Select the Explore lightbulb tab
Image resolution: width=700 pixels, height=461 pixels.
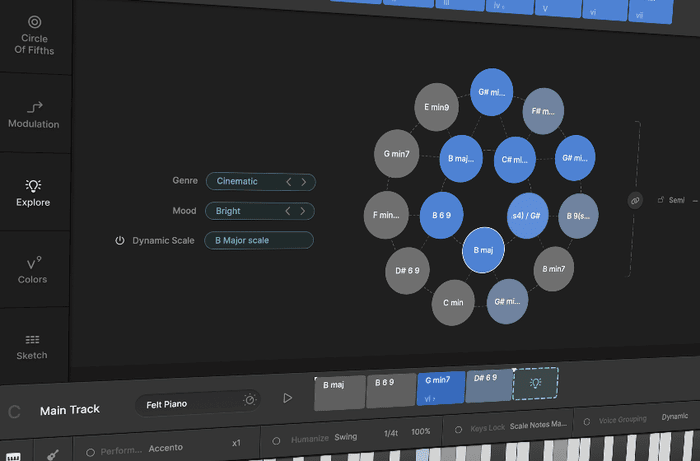click(x=33, y=192)
